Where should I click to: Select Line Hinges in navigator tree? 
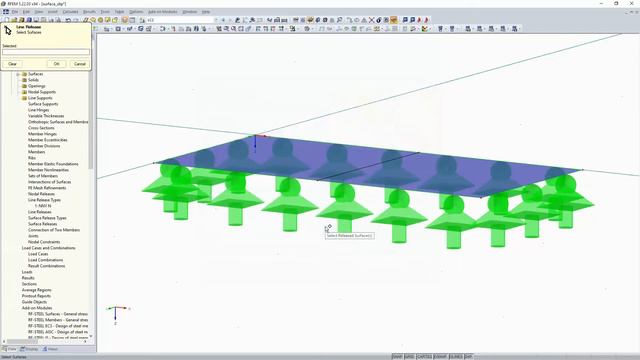pyautogui.click(x=38, y=110)
